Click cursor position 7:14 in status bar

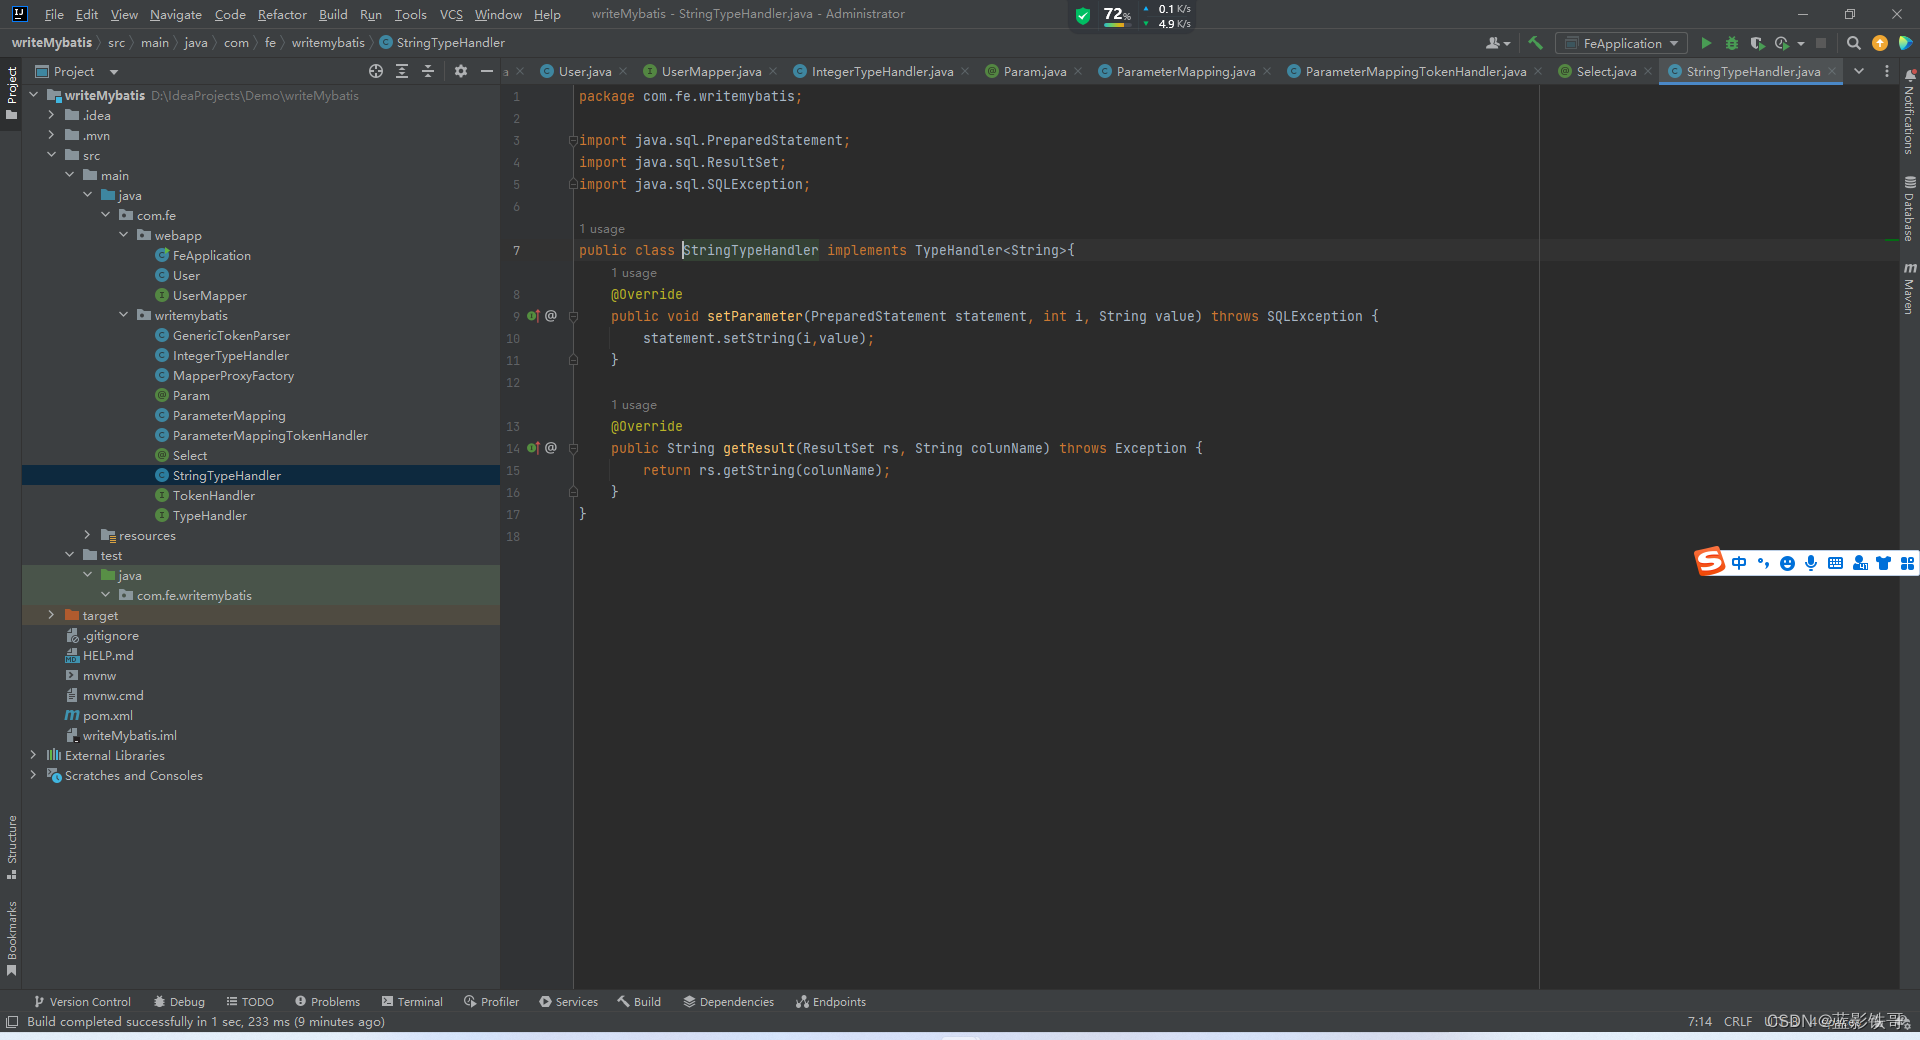(x=1699, y=1021)
